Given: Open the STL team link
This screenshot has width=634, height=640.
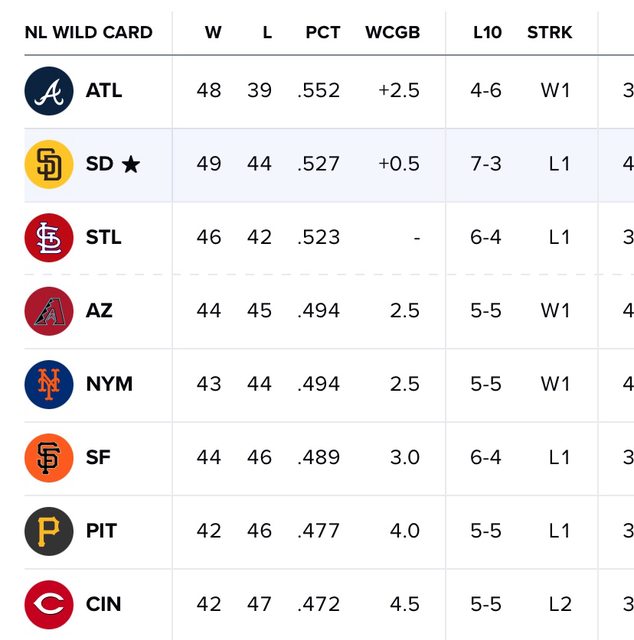Looking at the screenshot, I should (104, 238).
